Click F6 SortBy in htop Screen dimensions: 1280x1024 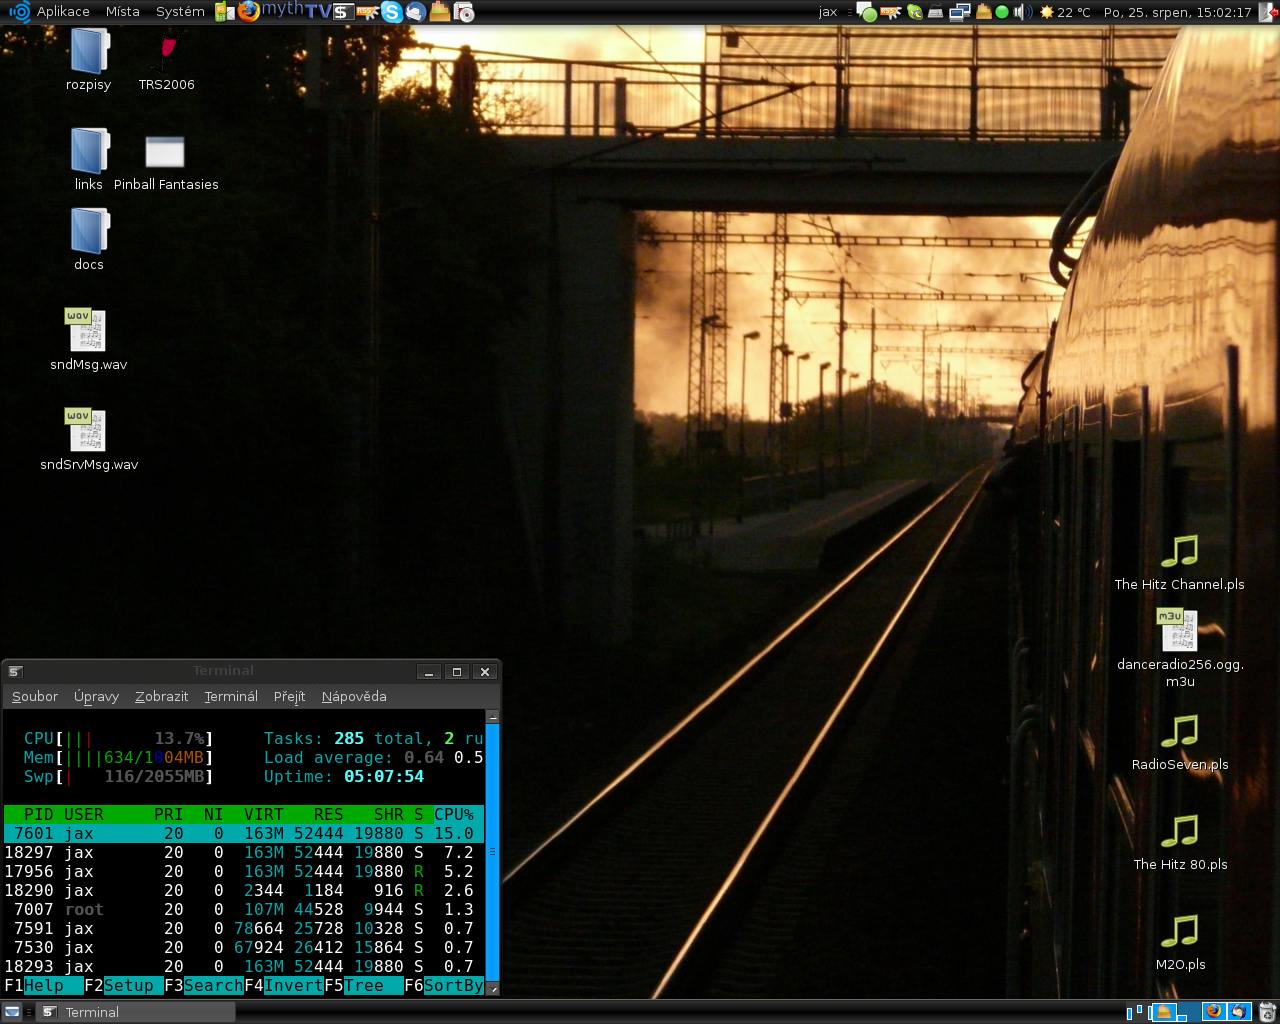pyautogui.click(x=453, y=986)
